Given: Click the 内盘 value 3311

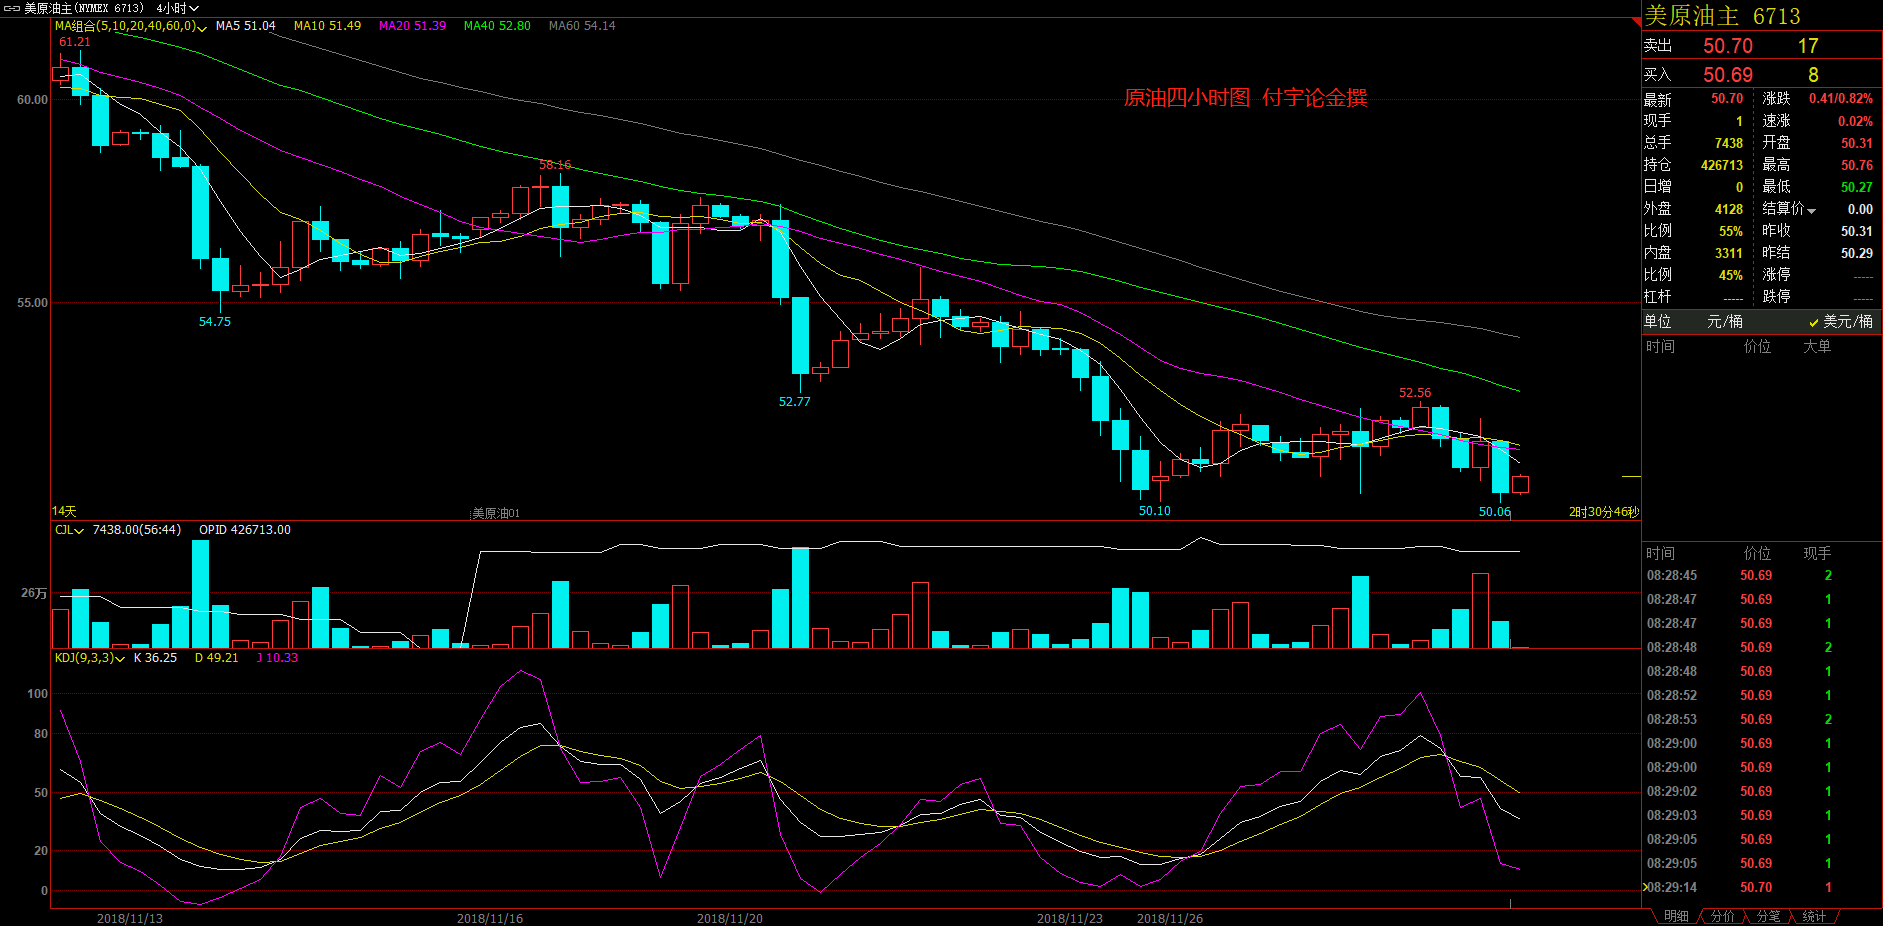Looking at the screenshot, I should 1729,253.
